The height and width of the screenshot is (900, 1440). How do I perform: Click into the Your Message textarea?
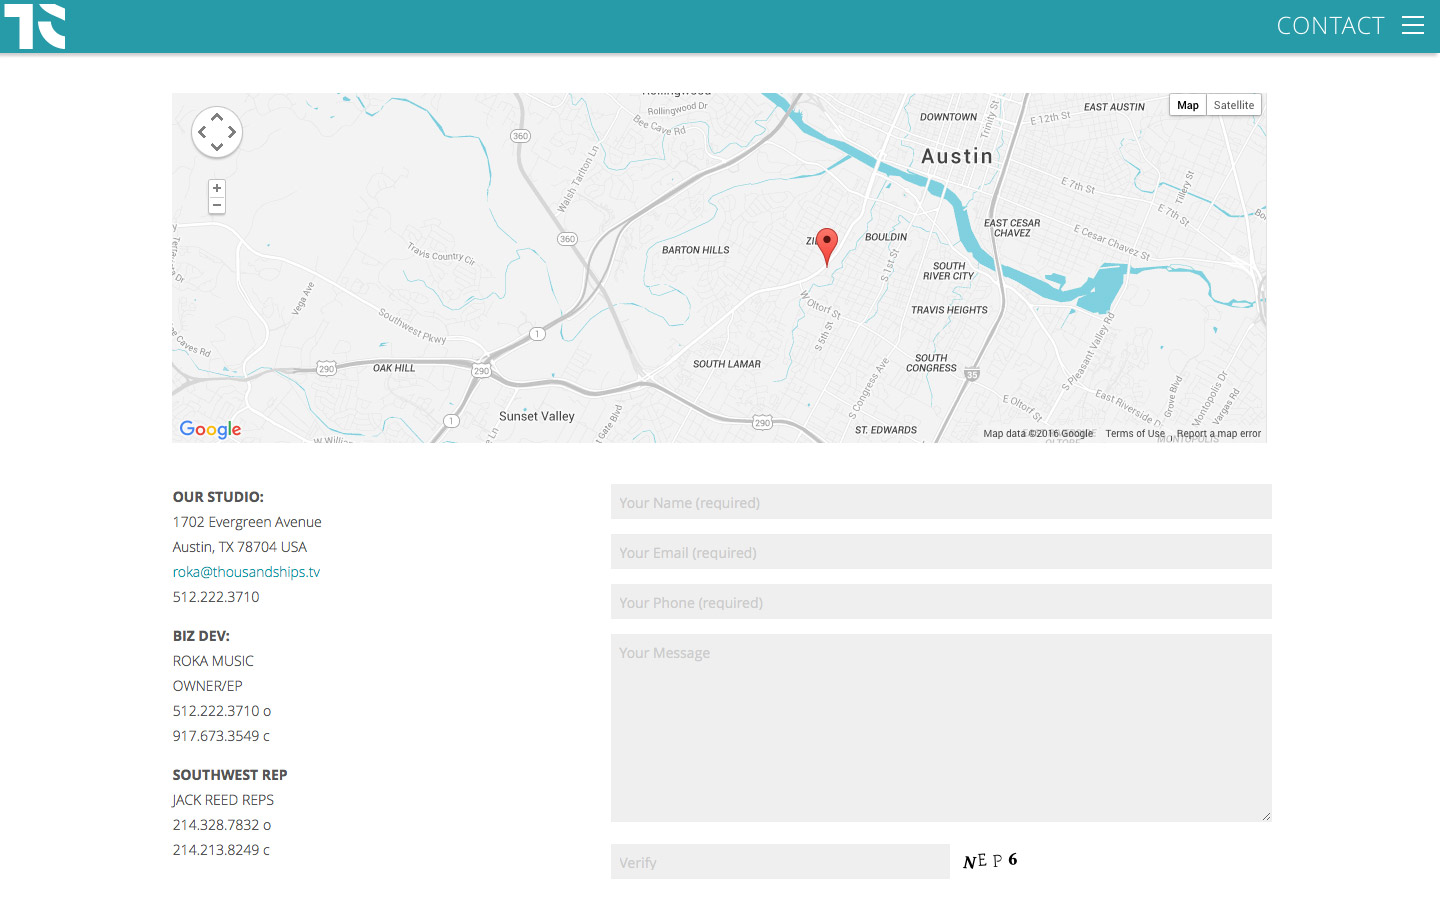coord(941,728)
